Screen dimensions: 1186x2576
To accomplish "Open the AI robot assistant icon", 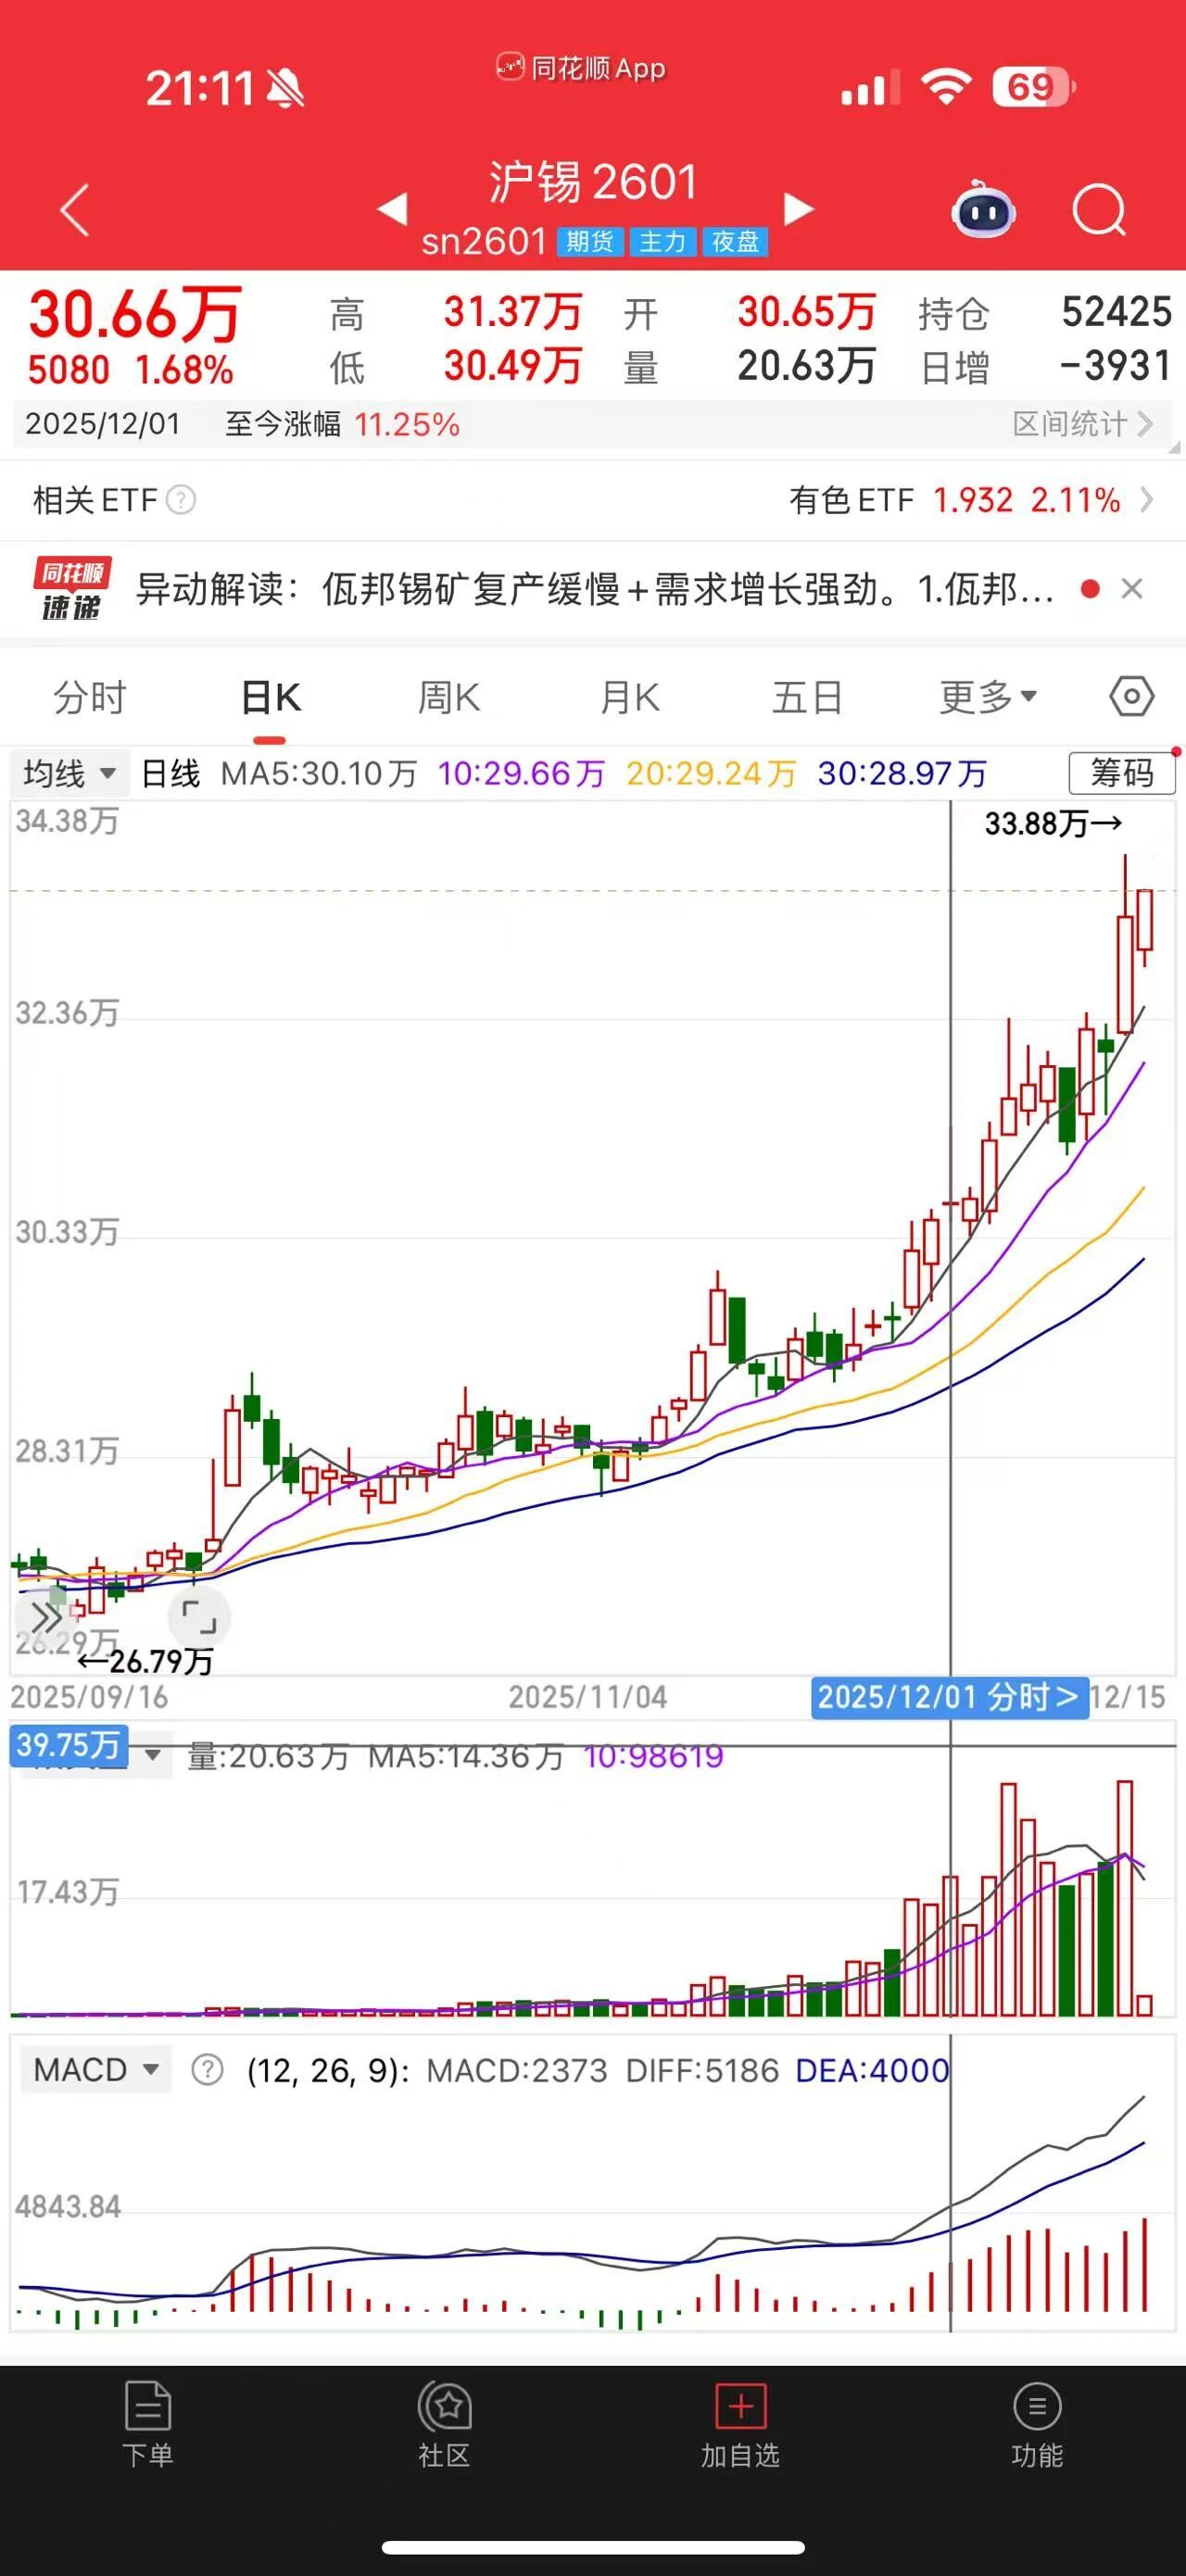I will click(983, 210).
